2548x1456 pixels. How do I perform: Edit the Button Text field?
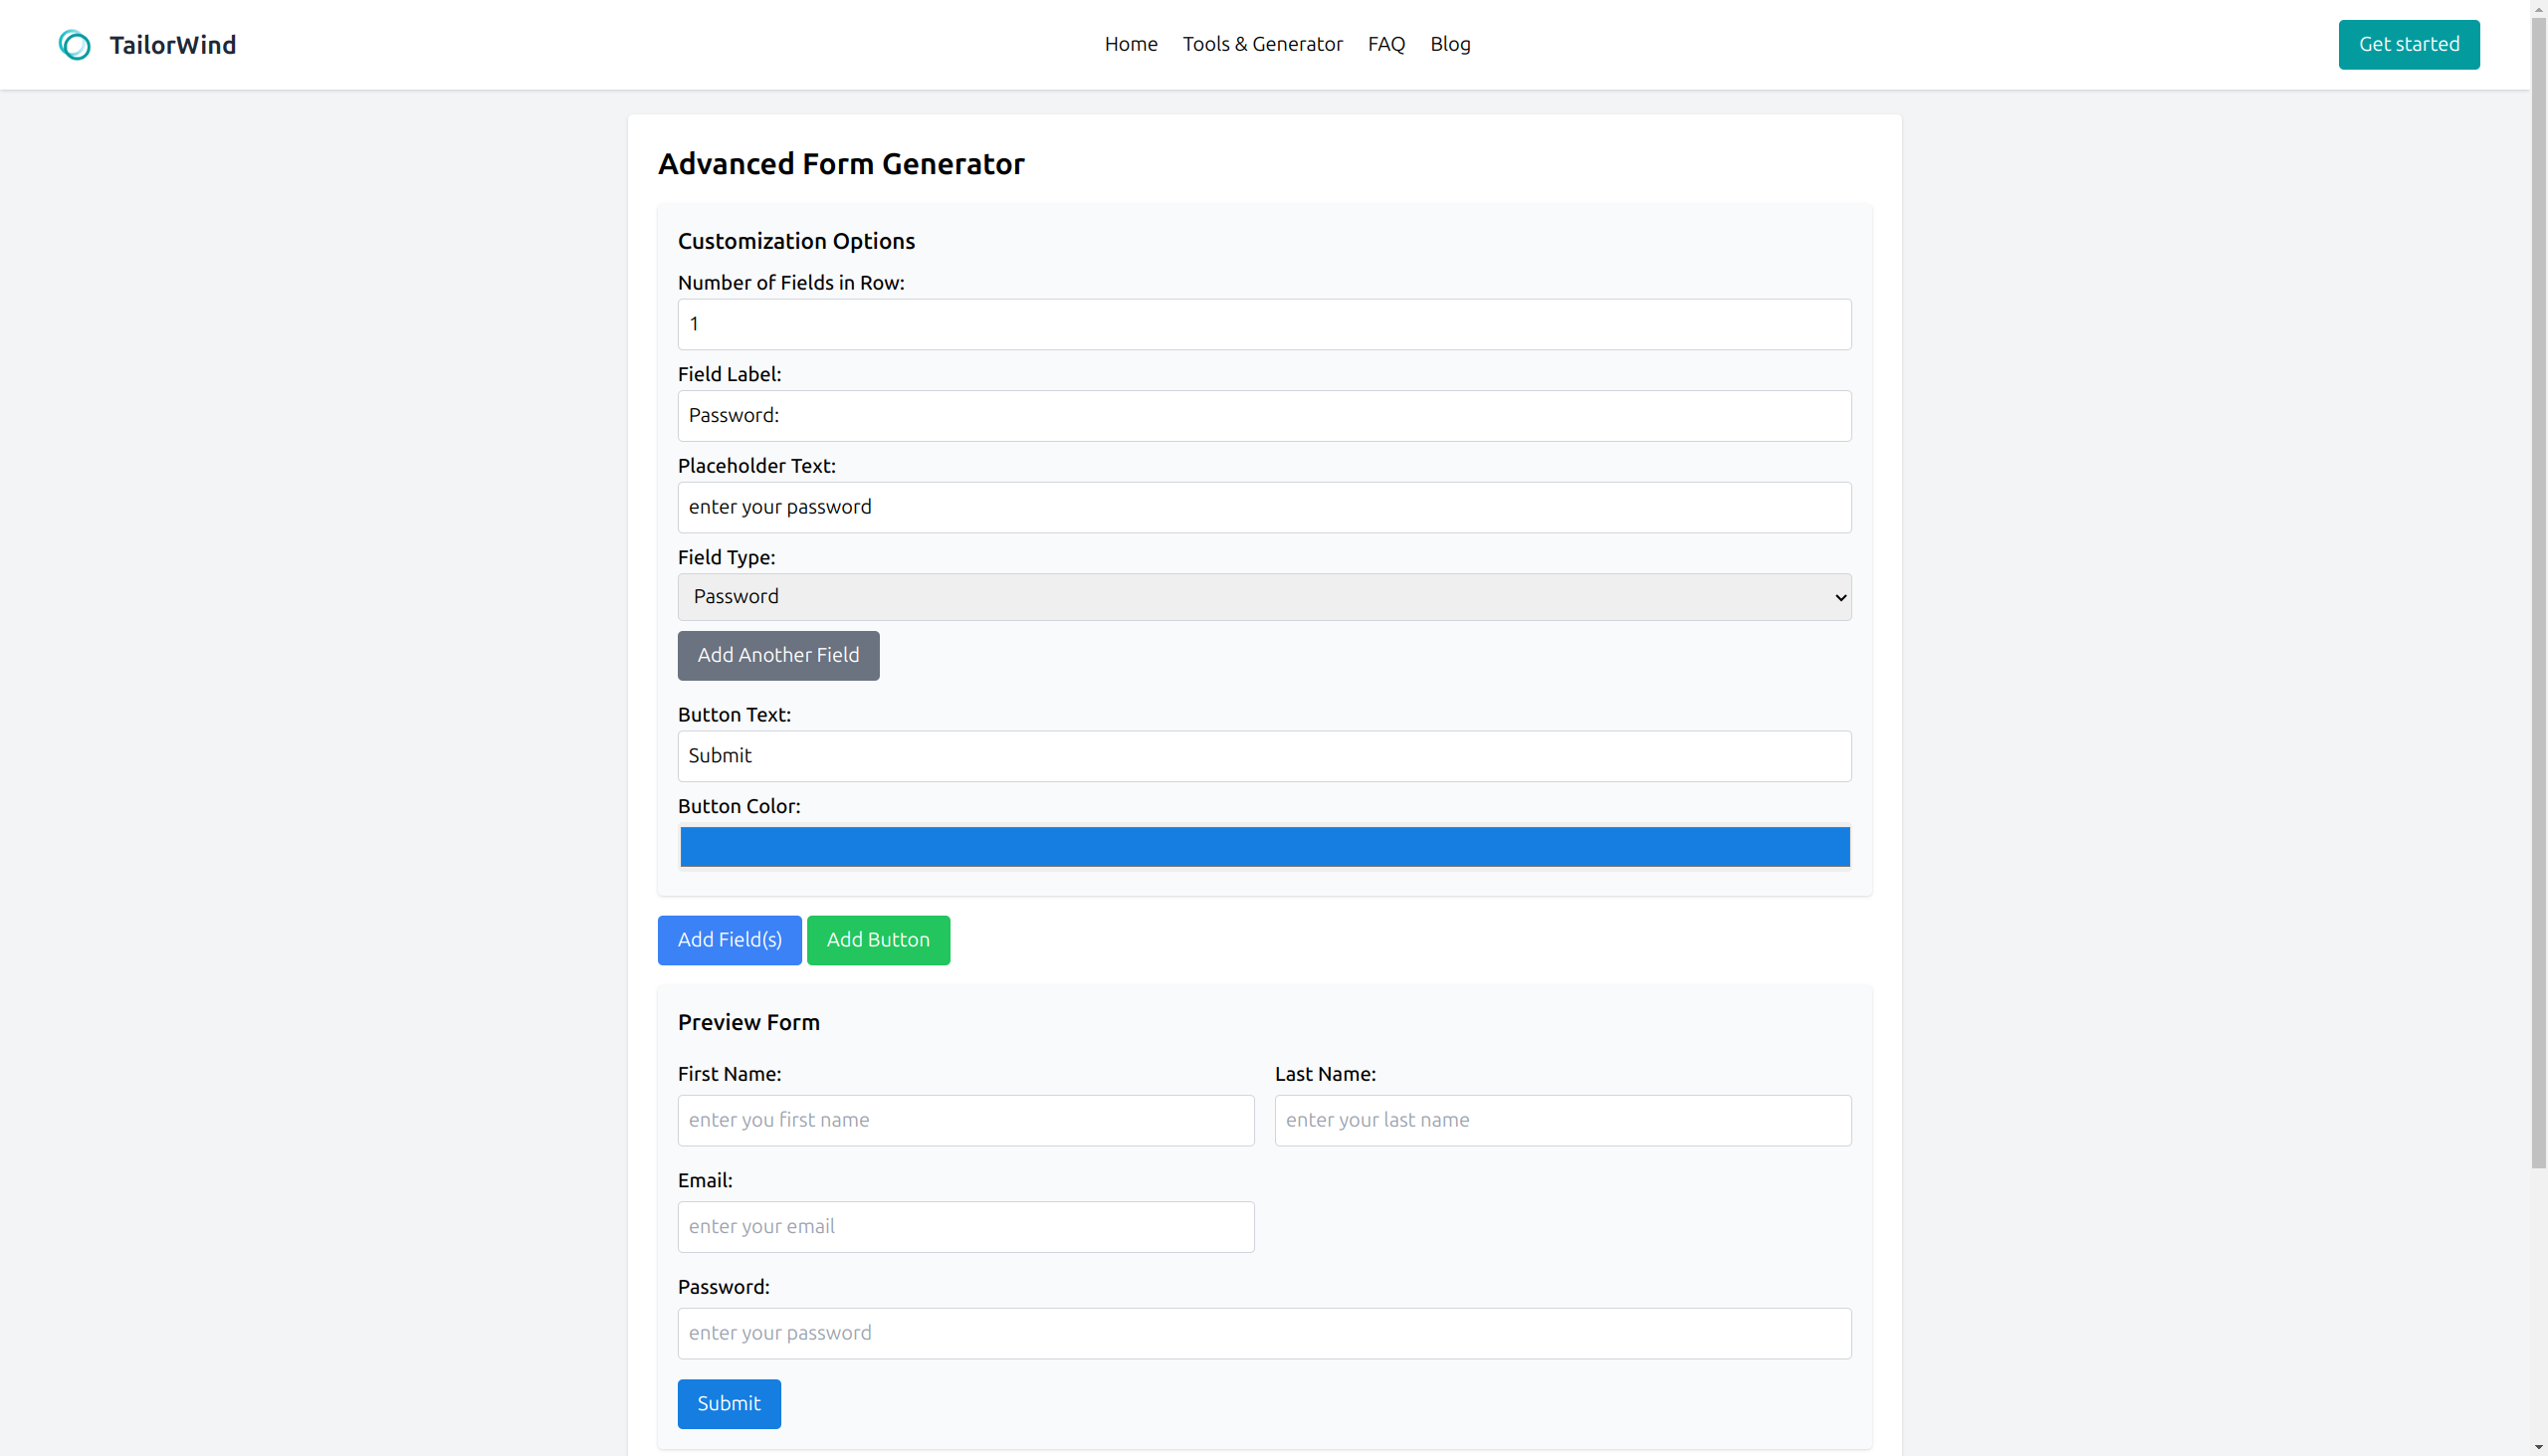point(1263,756)
